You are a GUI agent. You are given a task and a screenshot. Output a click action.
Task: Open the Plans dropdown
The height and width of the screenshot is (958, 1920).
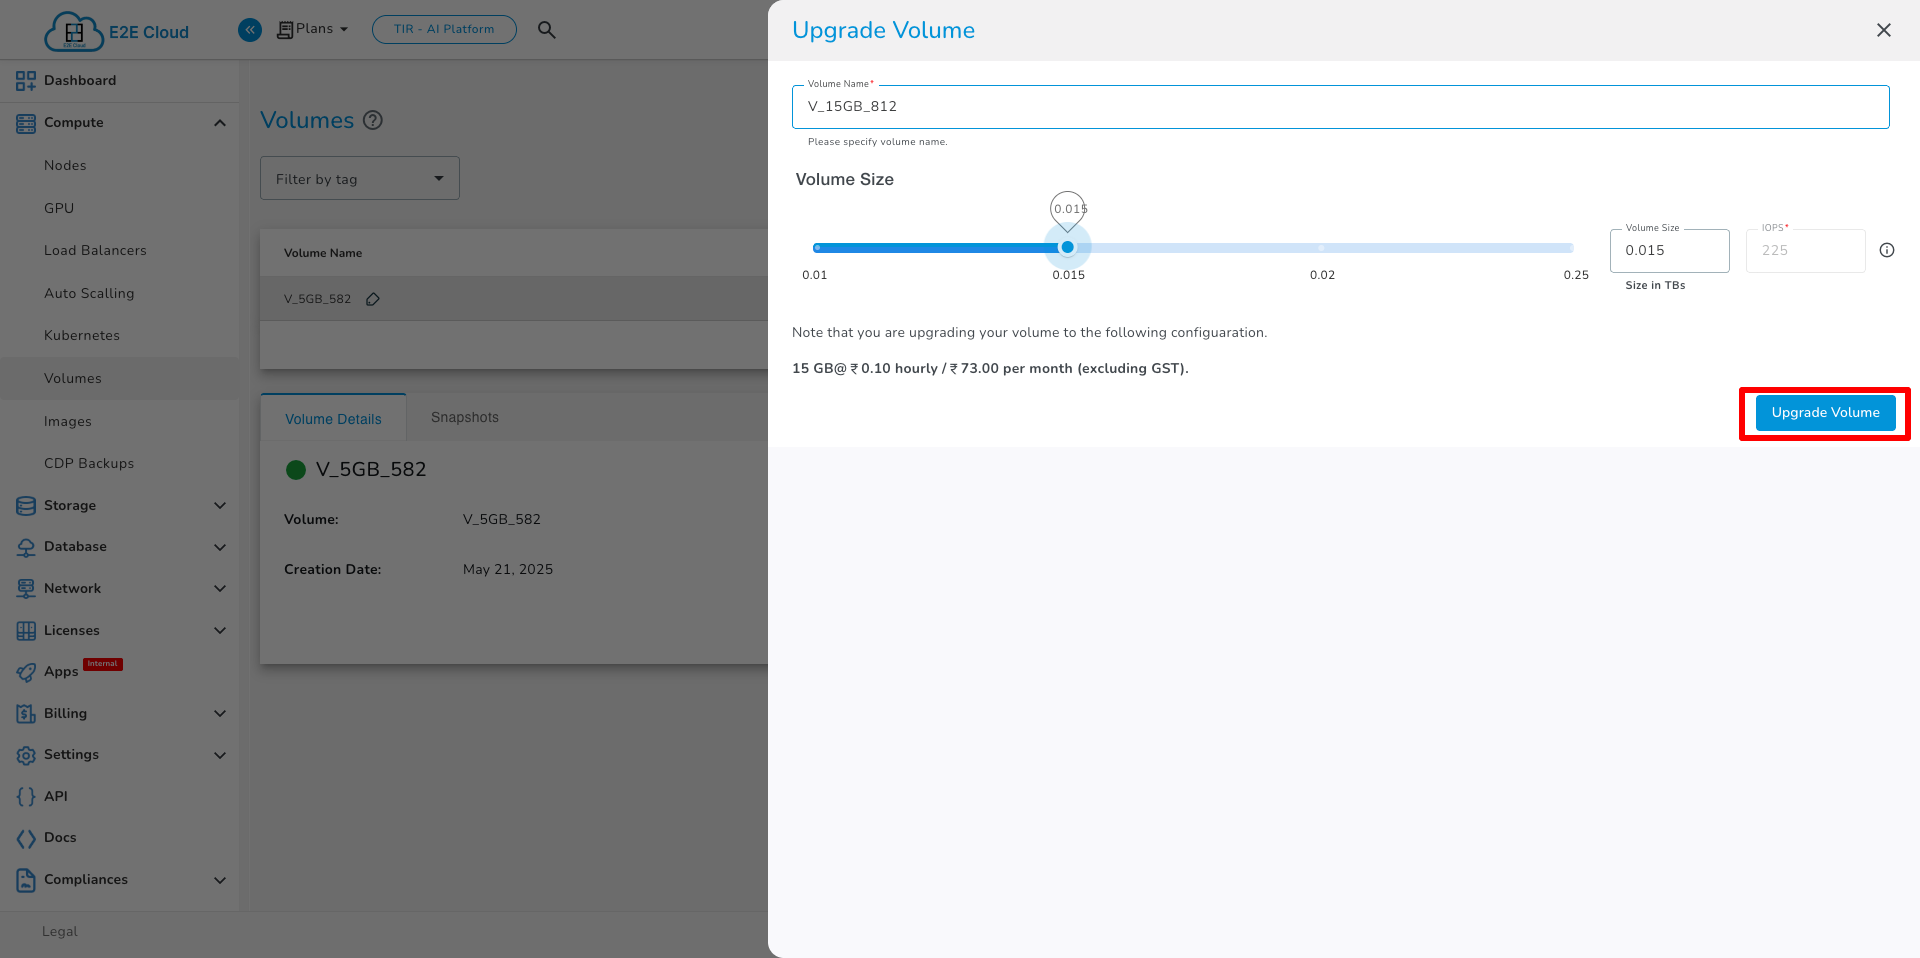coord(313,29)
